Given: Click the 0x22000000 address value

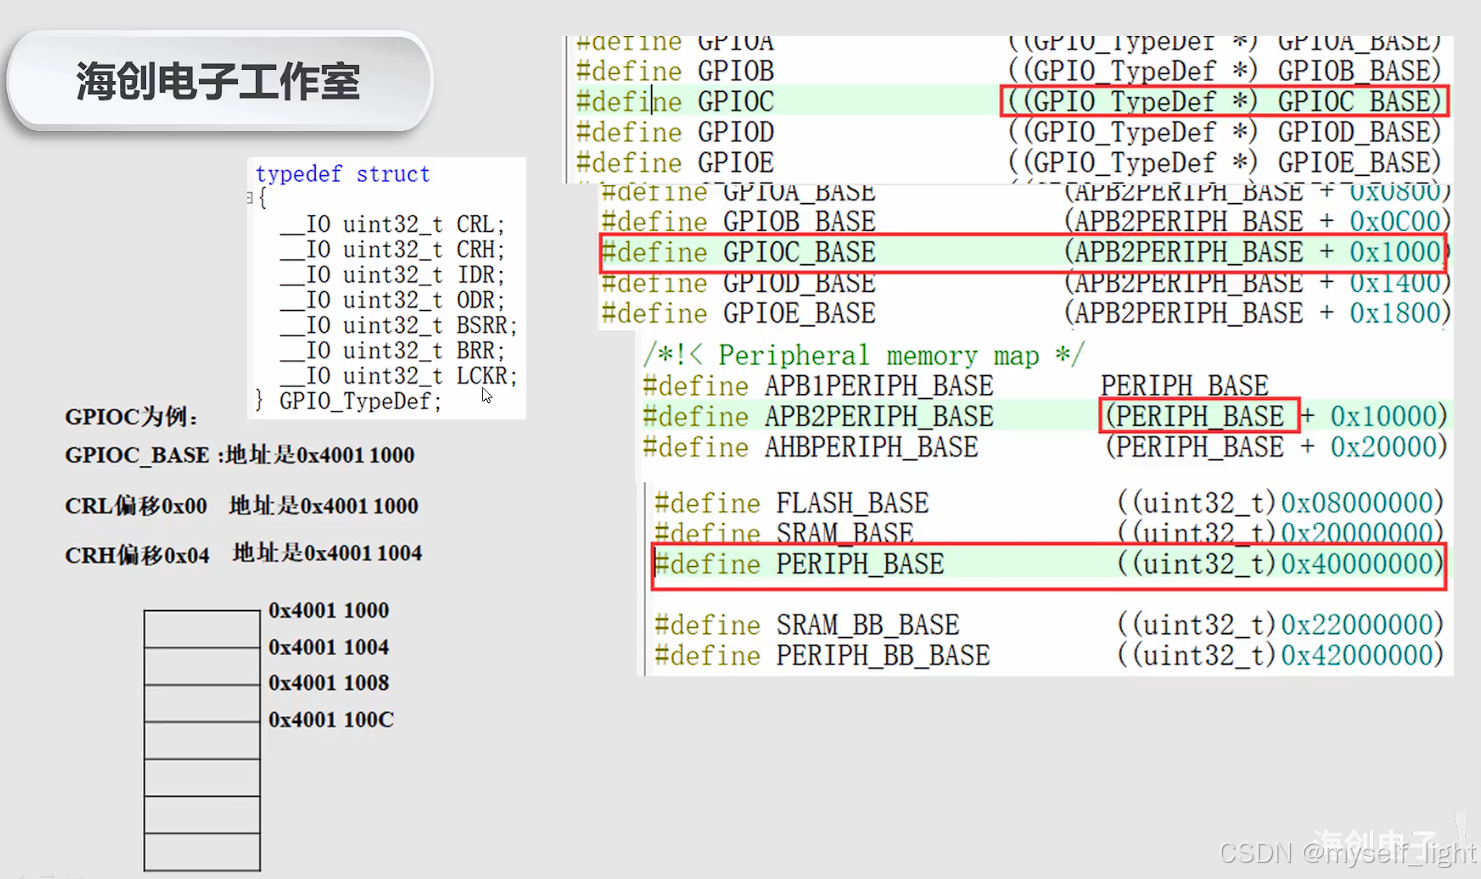Looking at the screenshot, I should click(1358, 625).
